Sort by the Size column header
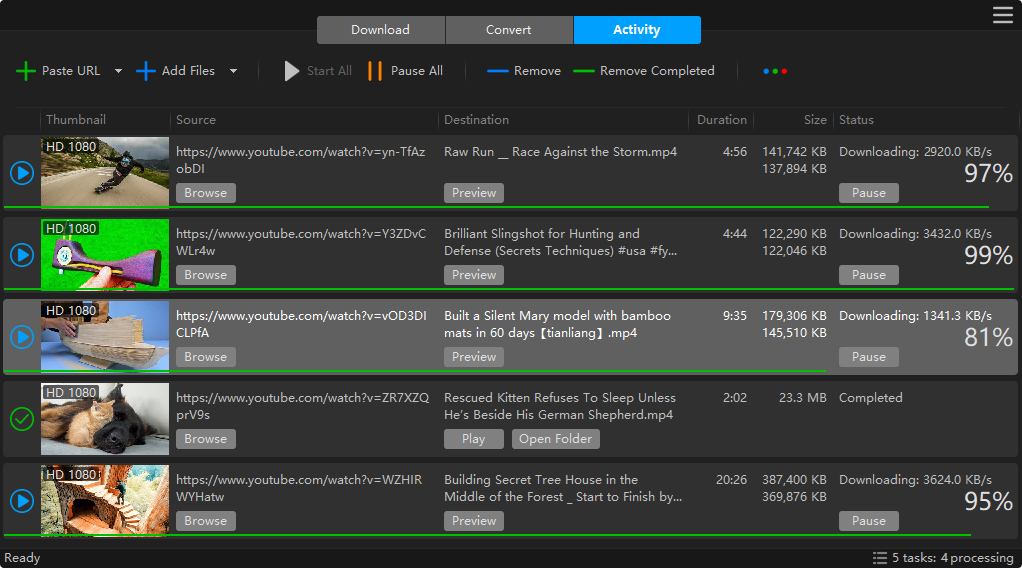Viewport: 1022px width, 568px height. pyautogui.click(x=815, y=120)
